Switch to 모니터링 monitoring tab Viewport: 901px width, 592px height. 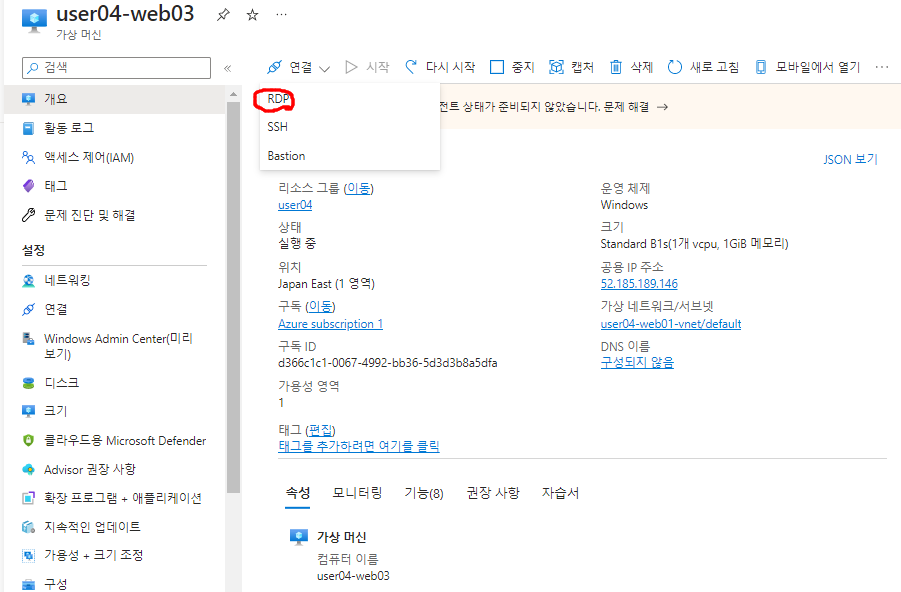pos(357,493)
